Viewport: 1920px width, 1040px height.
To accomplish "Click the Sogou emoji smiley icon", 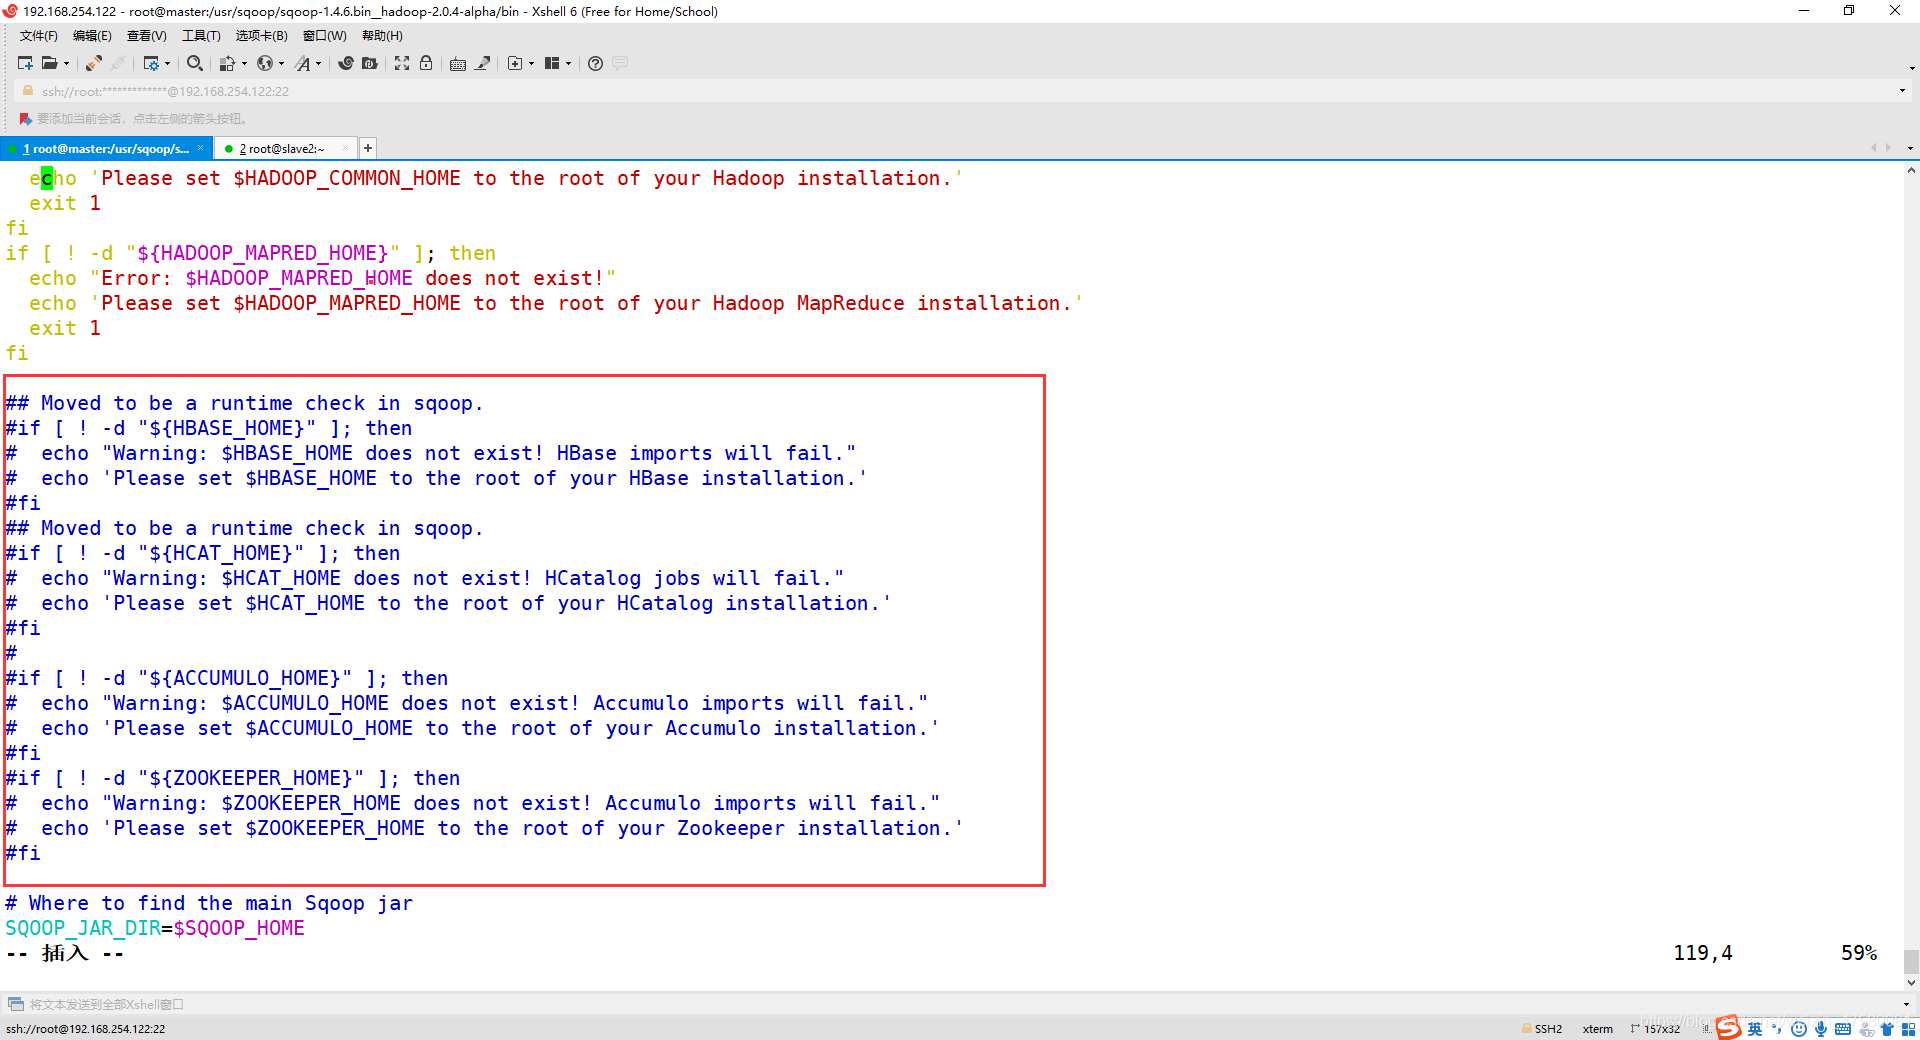I will [x=1799, y=1029].
